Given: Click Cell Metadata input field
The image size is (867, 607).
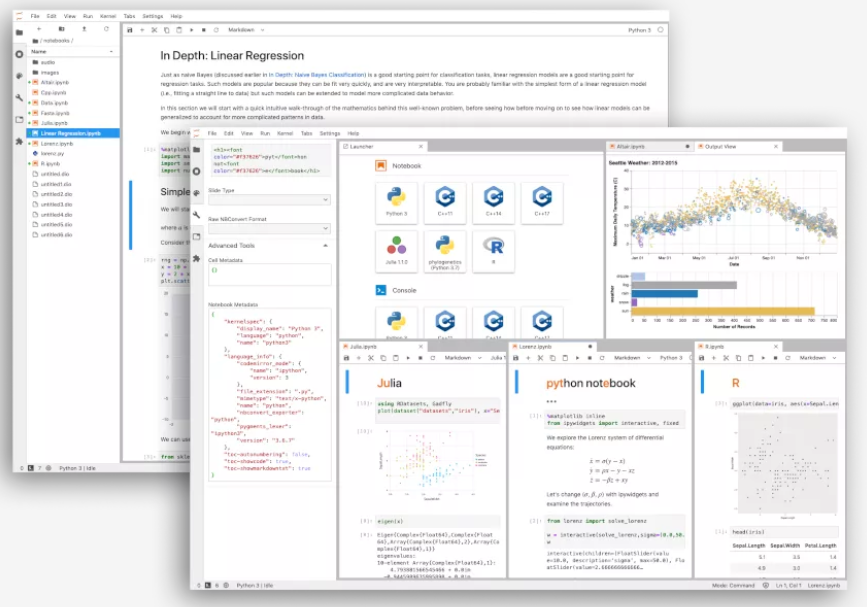Looking at the screenshot, I should pos(269,275).
